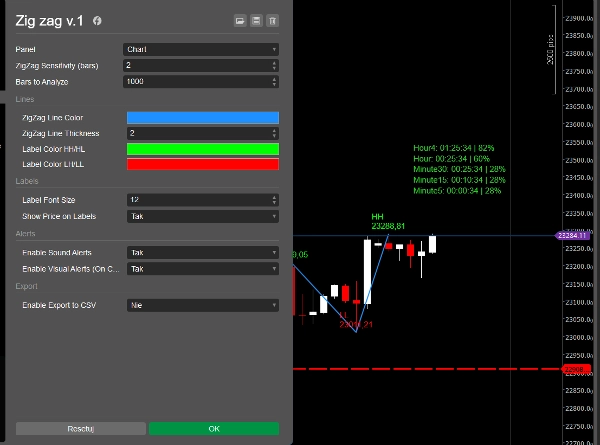Click the info icon beside Zig zag title
The image size is (600, 445).
pyautogui.click(x=97, y=21)
